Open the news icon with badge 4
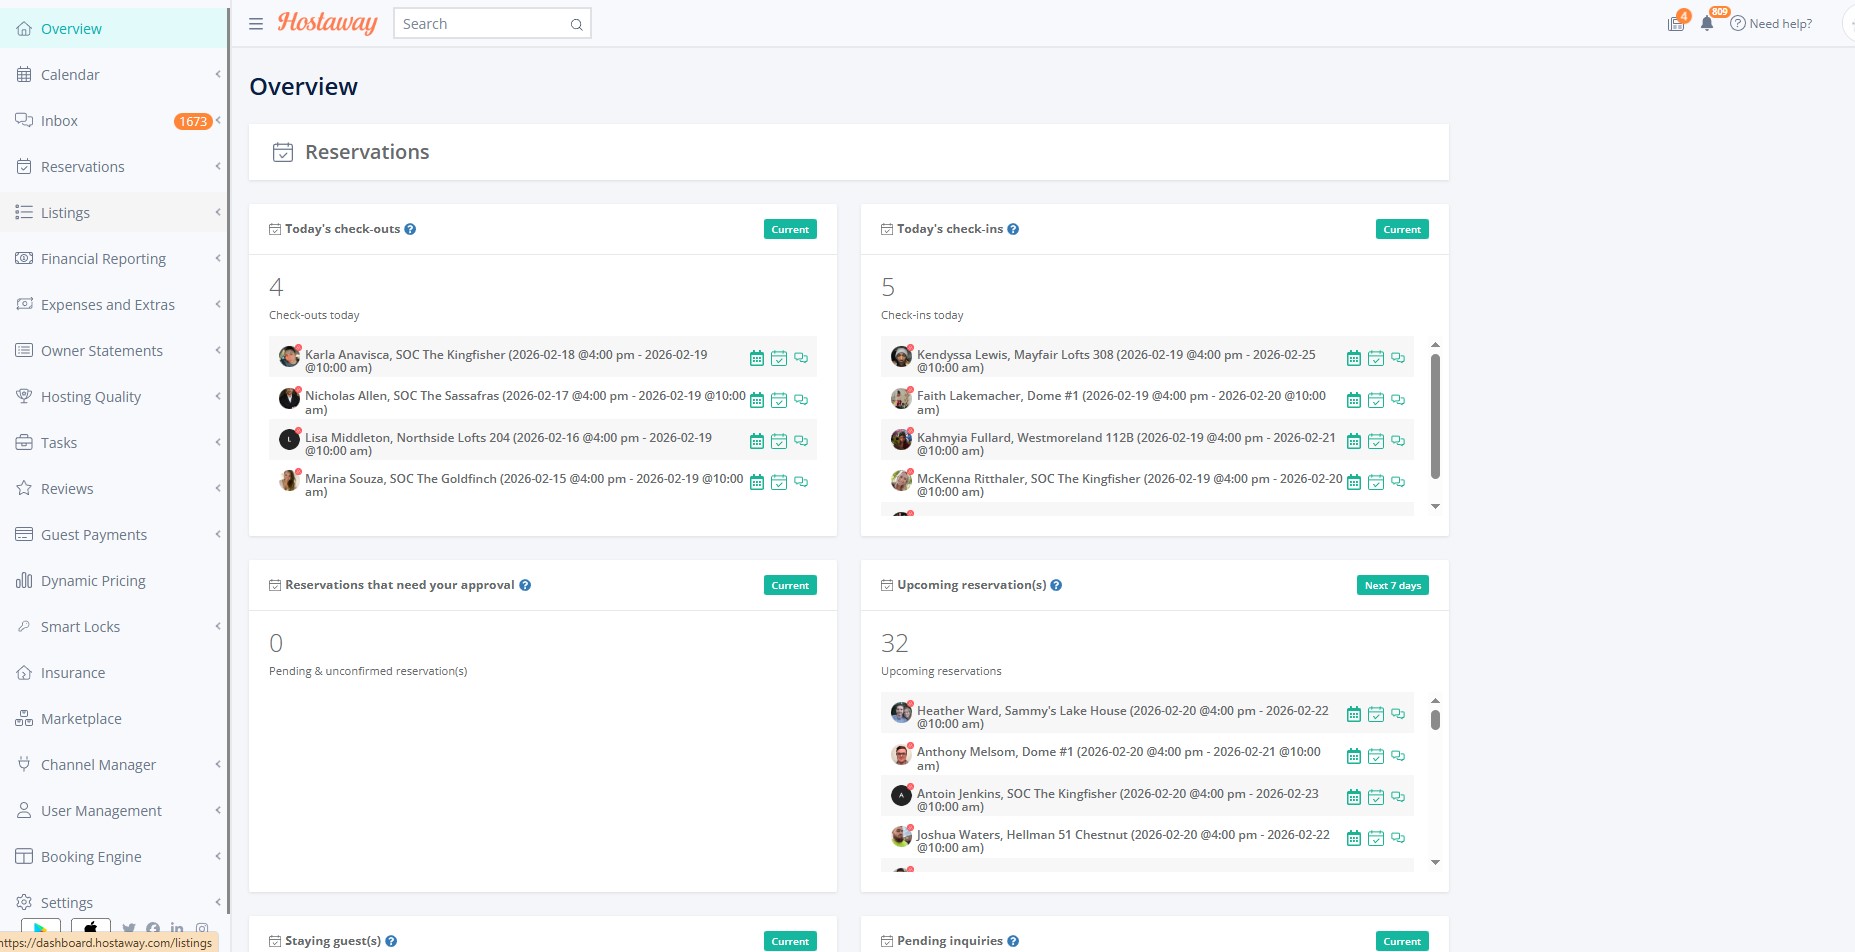 point(1676,24)
